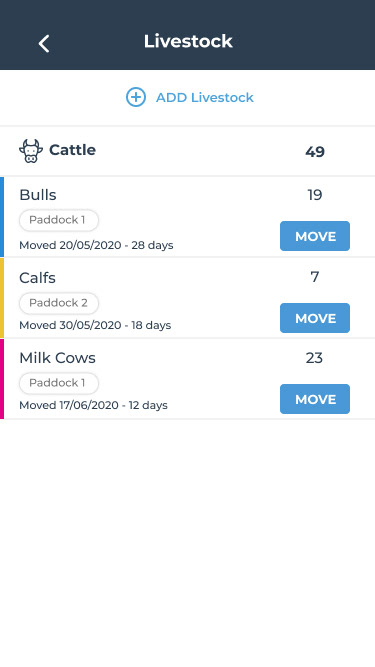Click the cattle head icon
375x667 pixels.
31,151
